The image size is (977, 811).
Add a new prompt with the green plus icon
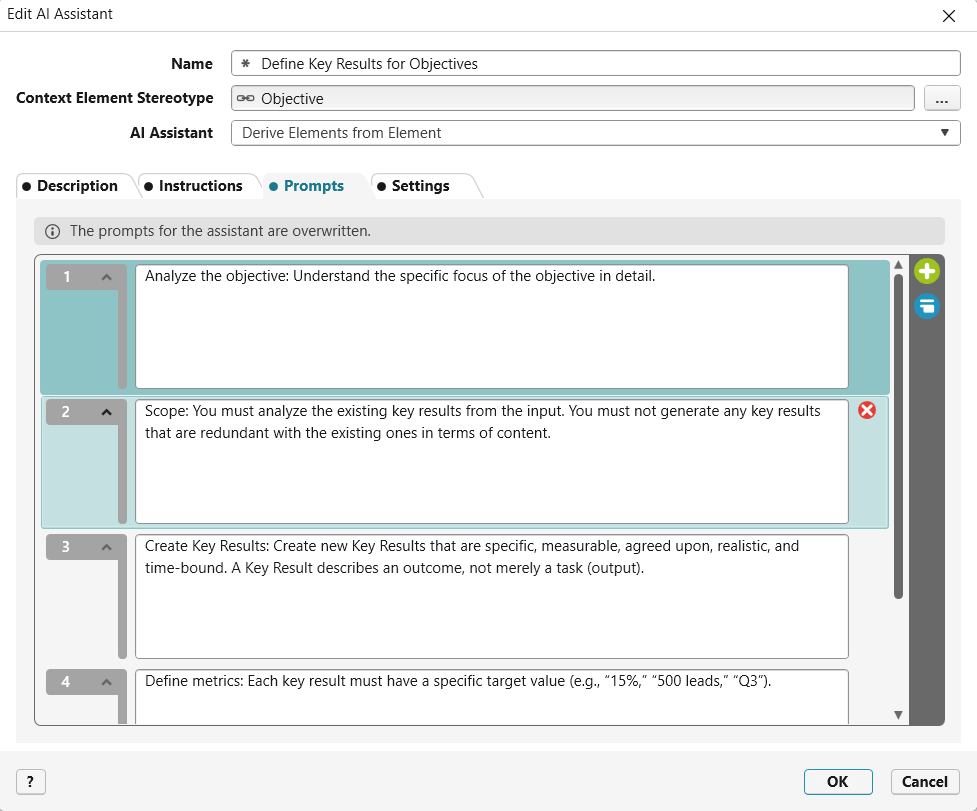tap(926, 271)
